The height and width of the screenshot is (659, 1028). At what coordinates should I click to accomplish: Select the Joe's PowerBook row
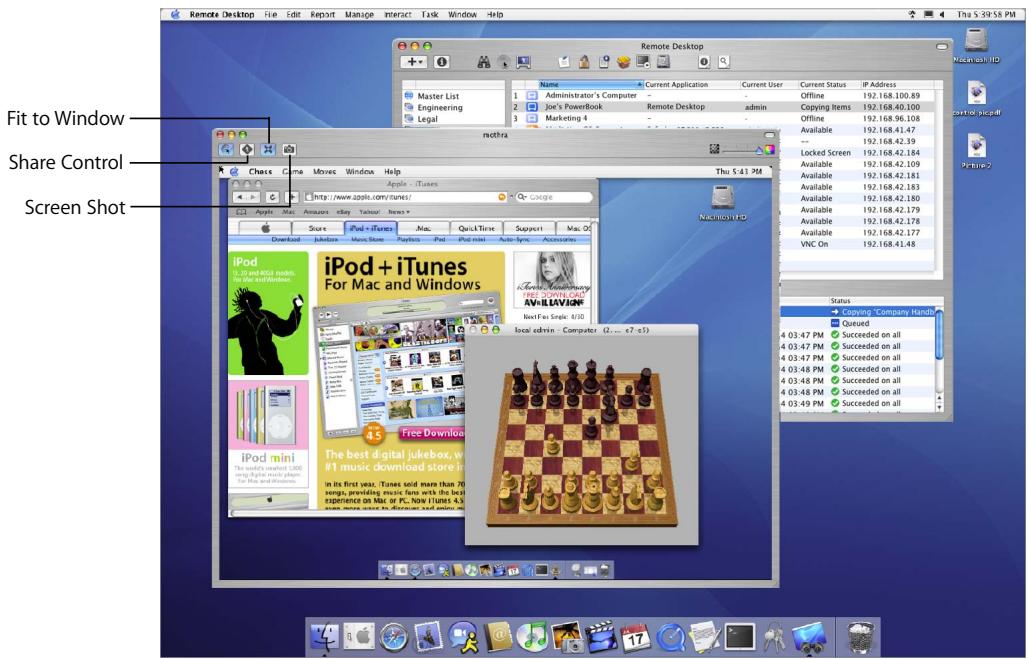tap(721, 107)
